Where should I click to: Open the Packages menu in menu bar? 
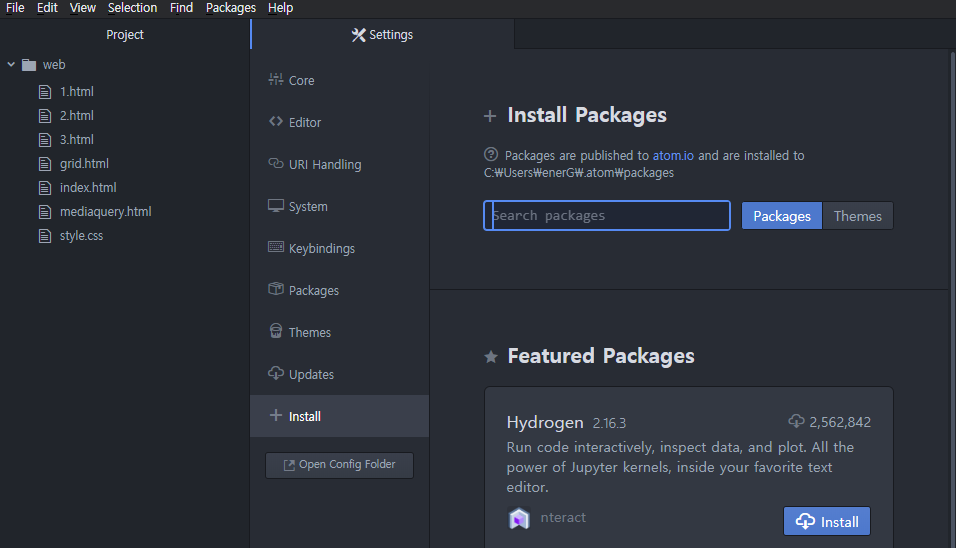click(x=230, y=8)
